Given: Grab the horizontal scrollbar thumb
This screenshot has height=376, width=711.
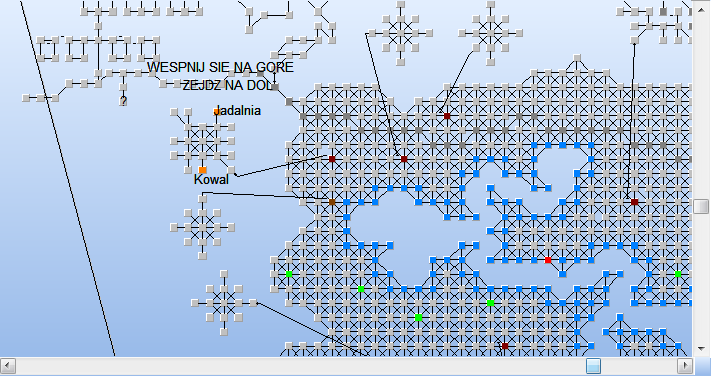Looking at the screenshot, I should (593, 366).
